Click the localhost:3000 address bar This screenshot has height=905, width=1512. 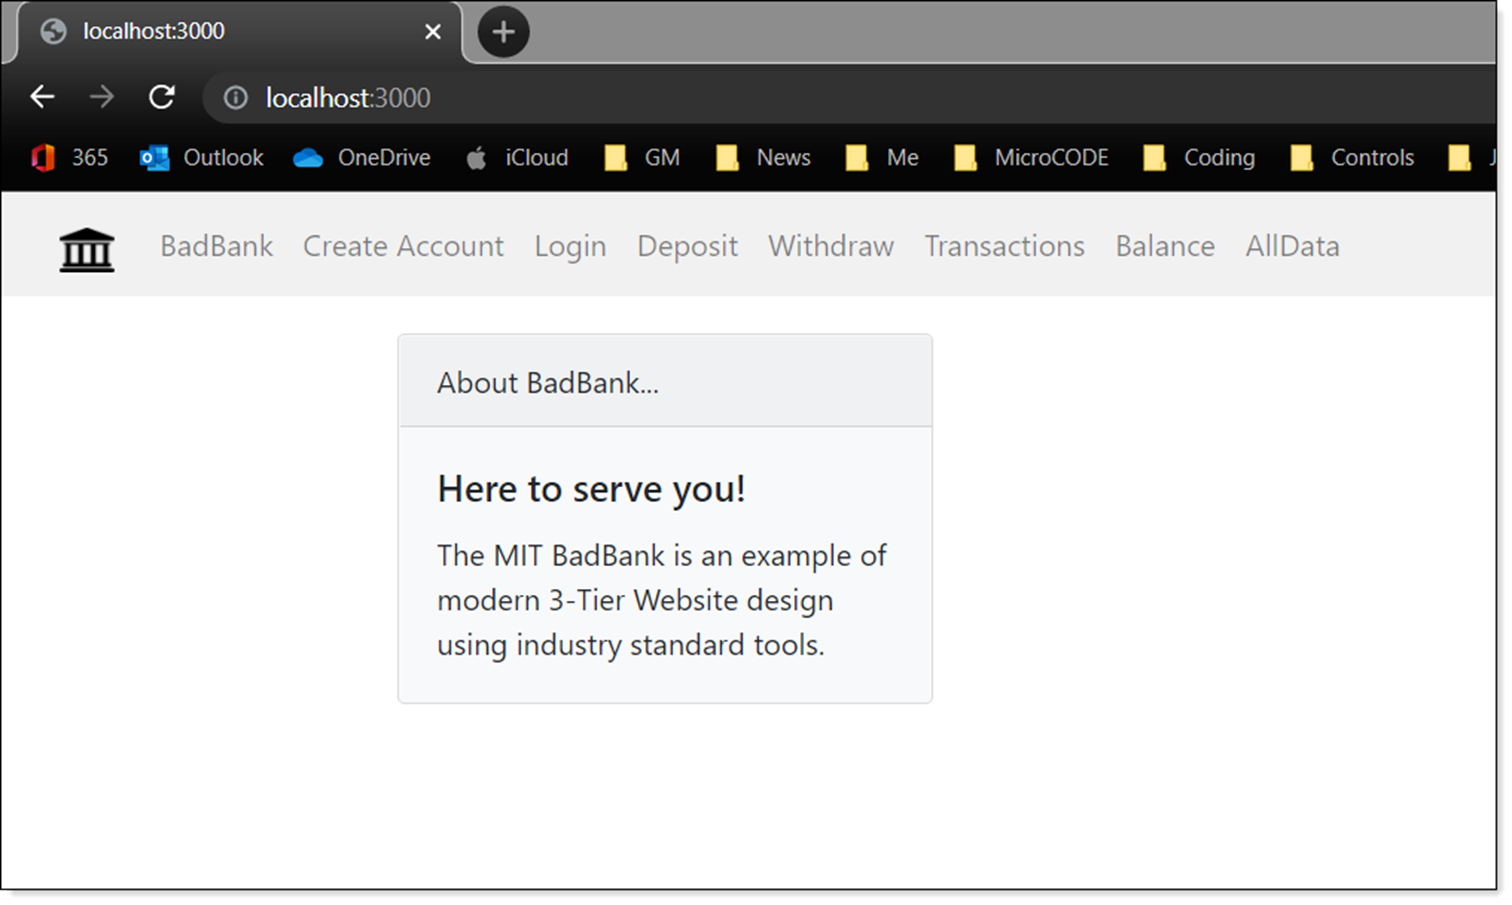coord(850,97)
